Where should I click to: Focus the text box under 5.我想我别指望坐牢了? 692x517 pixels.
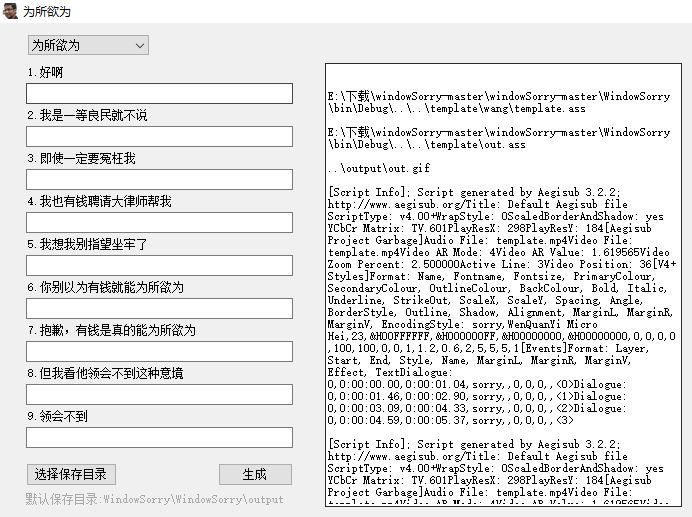pyautogui.click(x=159, y=265)
